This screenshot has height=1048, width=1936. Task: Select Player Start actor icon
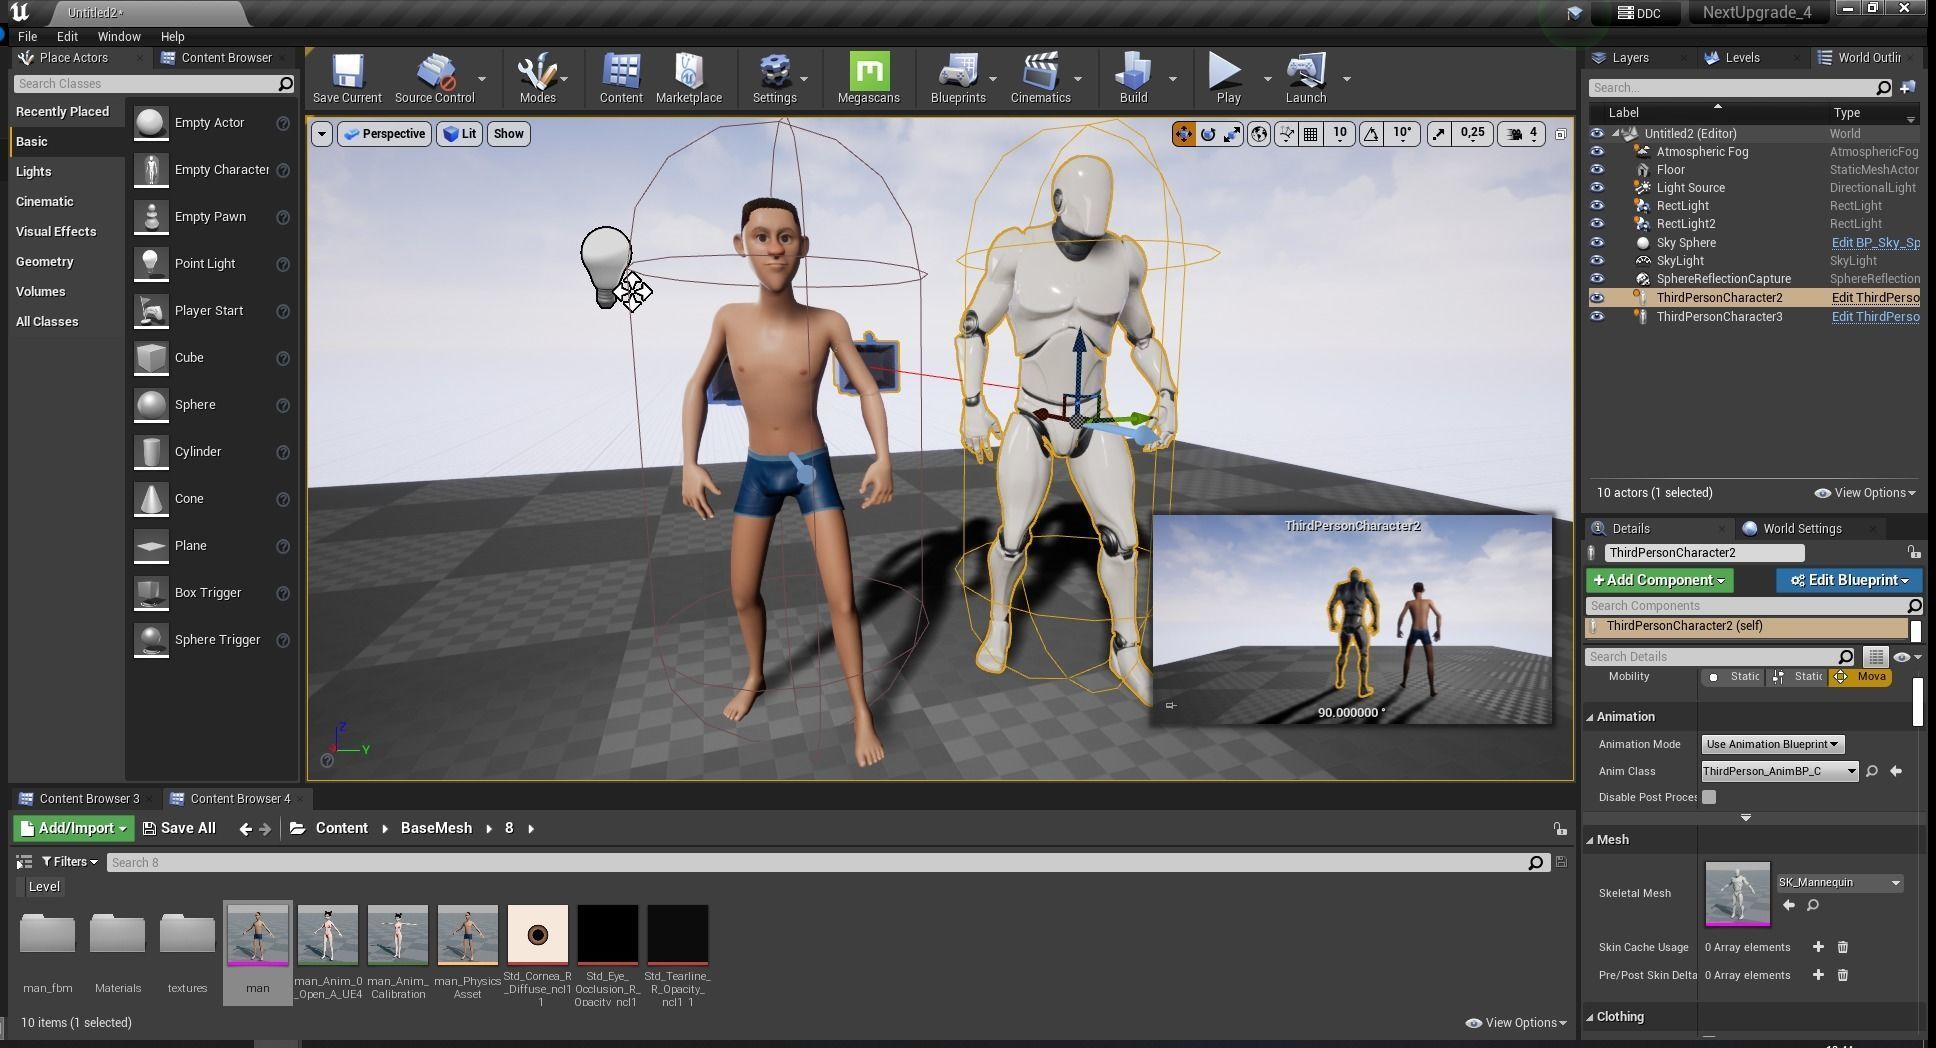coord(151,311)
